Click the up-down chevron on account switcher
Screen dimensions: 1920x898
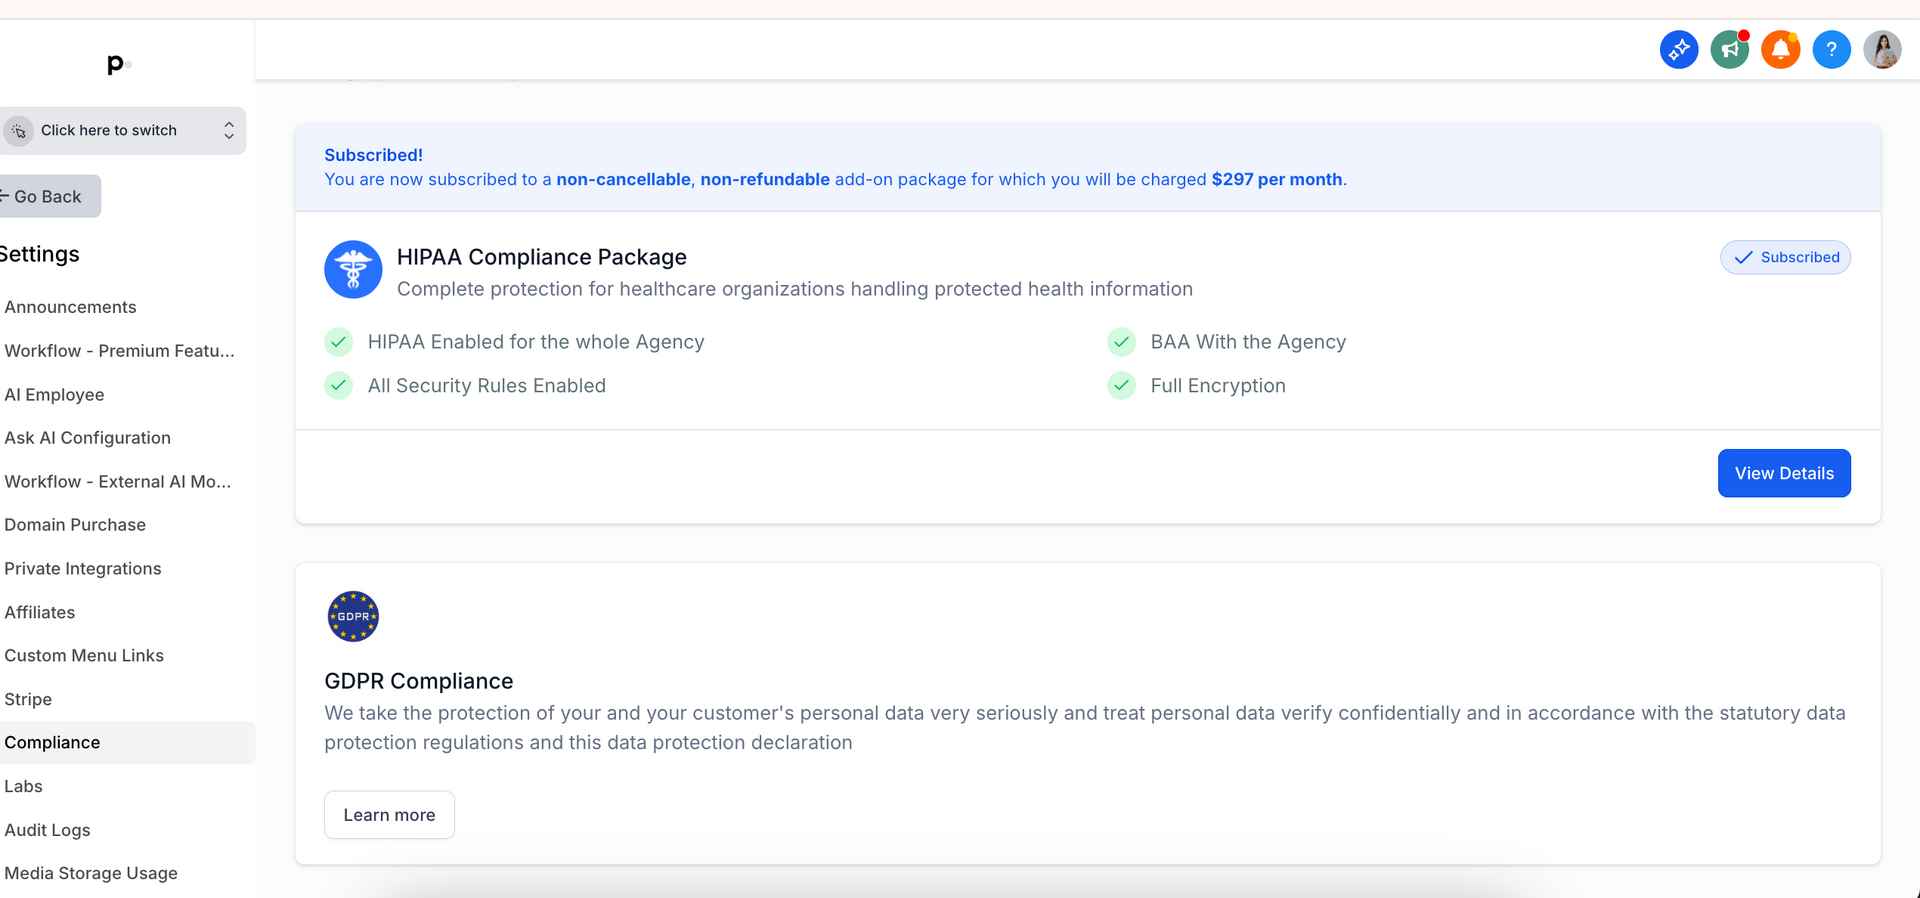click(x=229, y=131)
